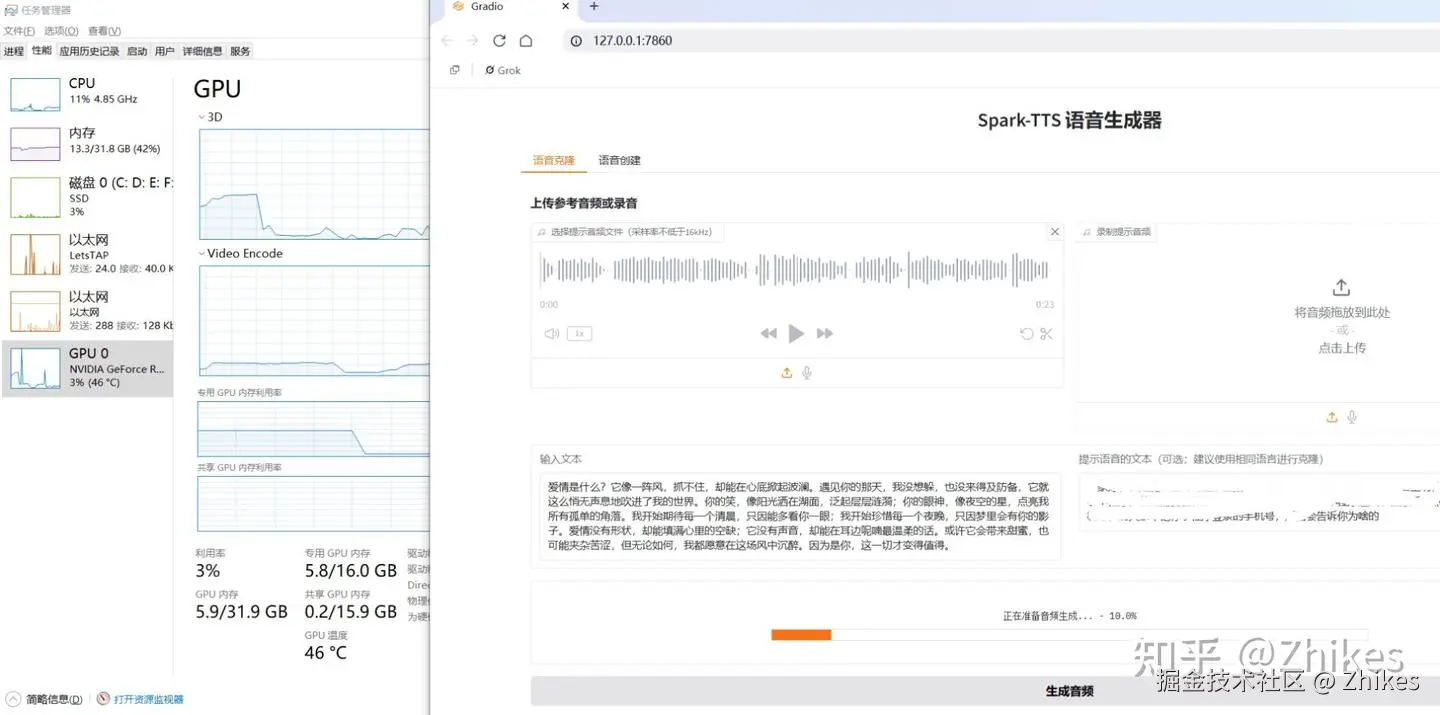Click upload icon below the first audio player

(787, 373)
